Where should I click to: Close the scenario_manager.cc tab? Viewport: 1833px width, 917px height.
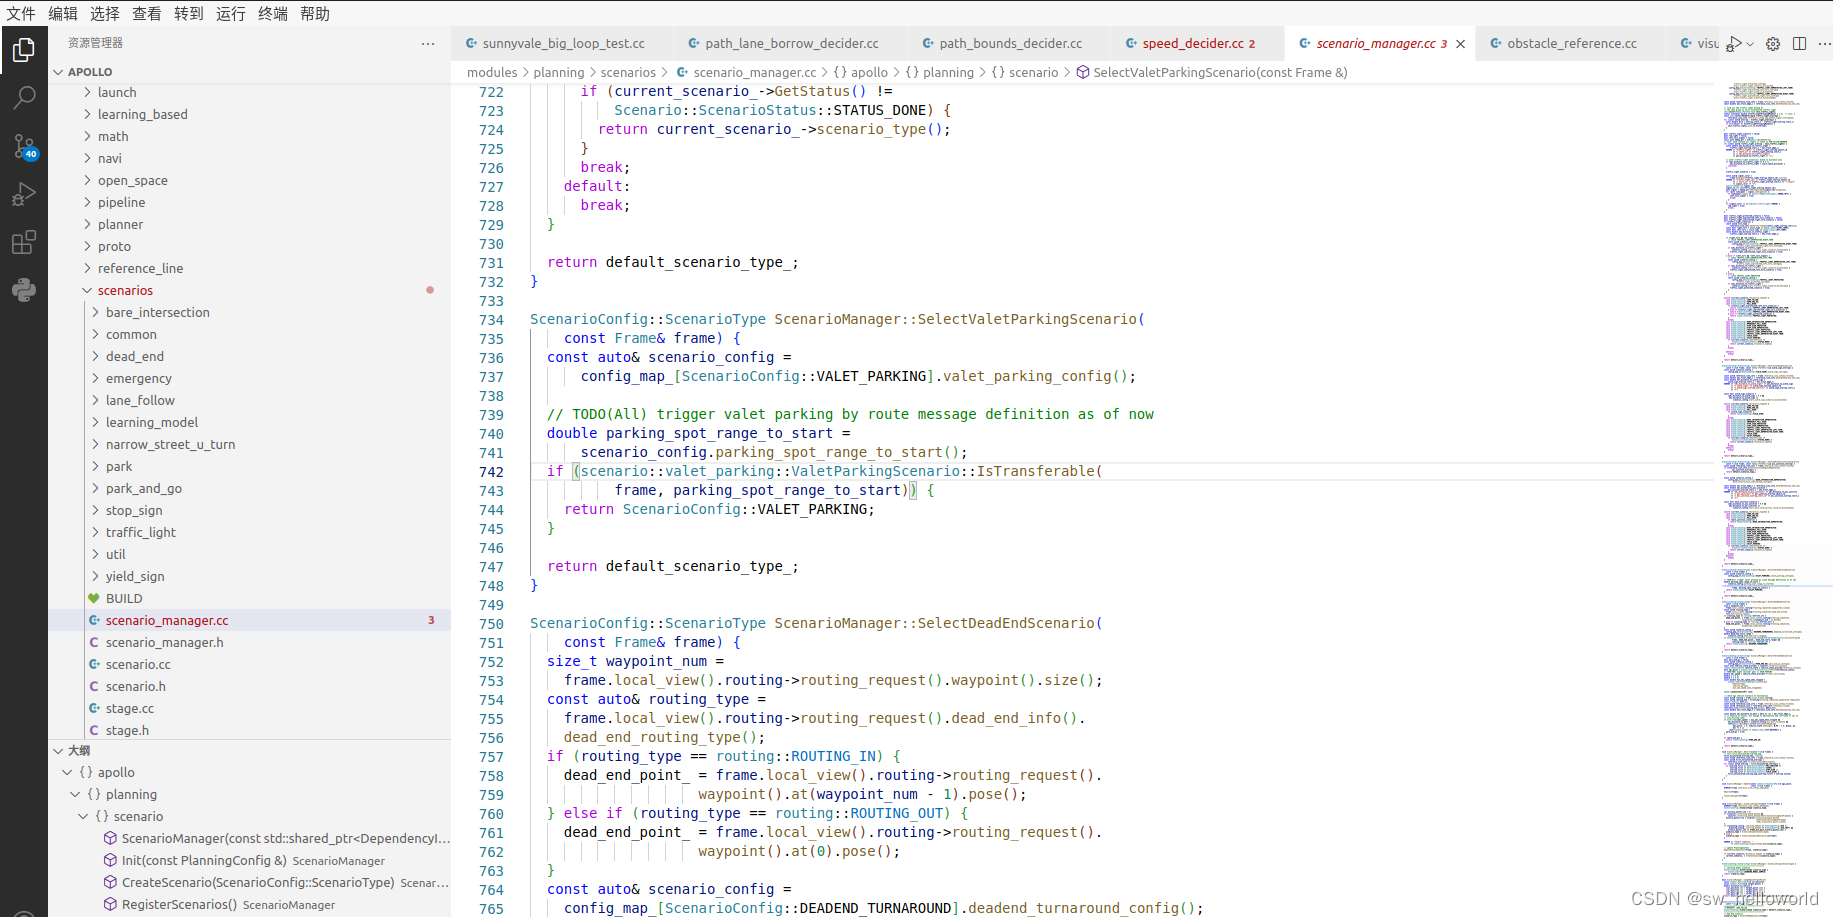pyautogui.click(x=1461, y=43)
